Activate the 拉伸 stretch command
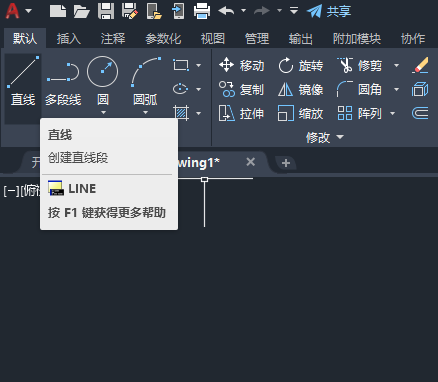Image resolution: width=438 pixels, height=382 pixels. coord(241,113)
